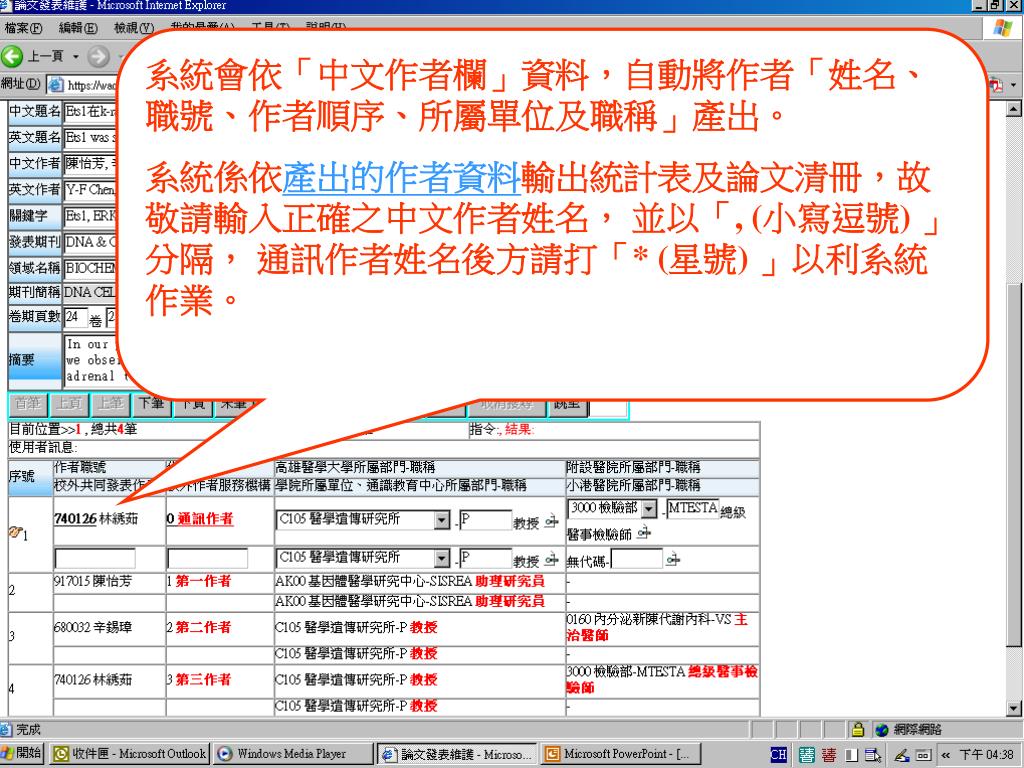This screenshot has height=768, width=1024.
Task: Click the page icon beside the address bar
Action: pyautogui.click(x=56, y=84)
